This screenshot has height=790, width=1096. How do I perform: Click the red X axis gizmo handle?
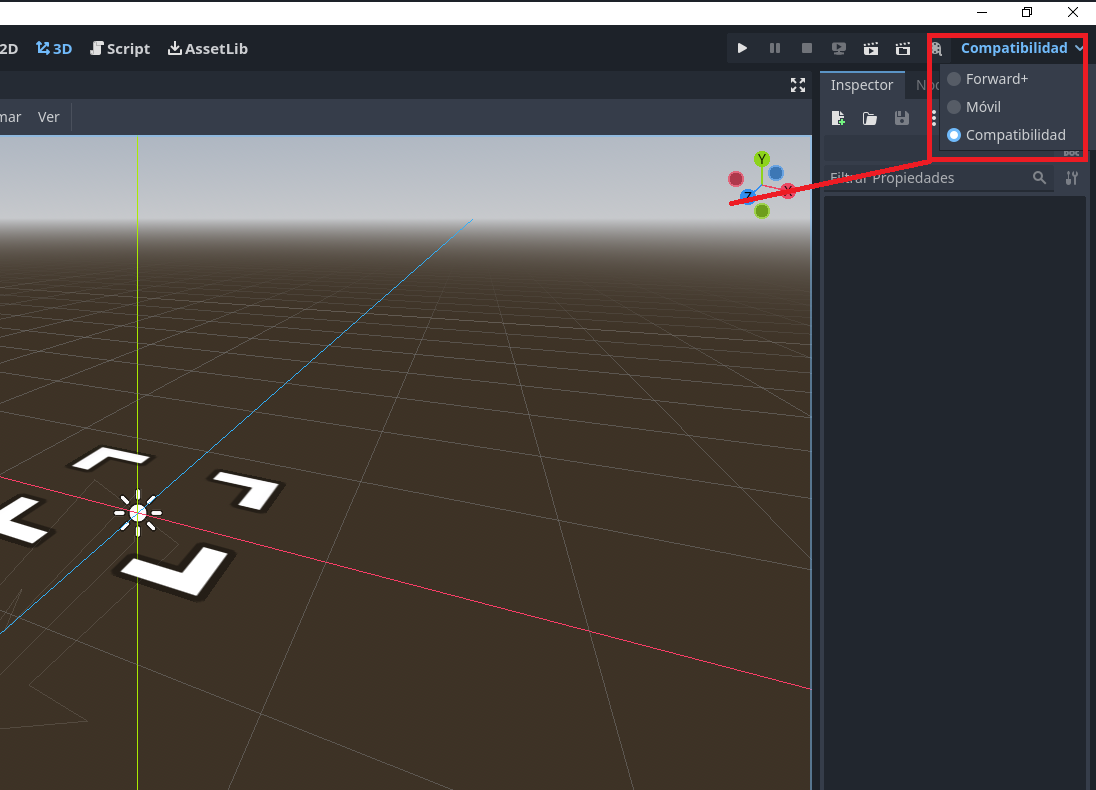click(x=788, y=190)
